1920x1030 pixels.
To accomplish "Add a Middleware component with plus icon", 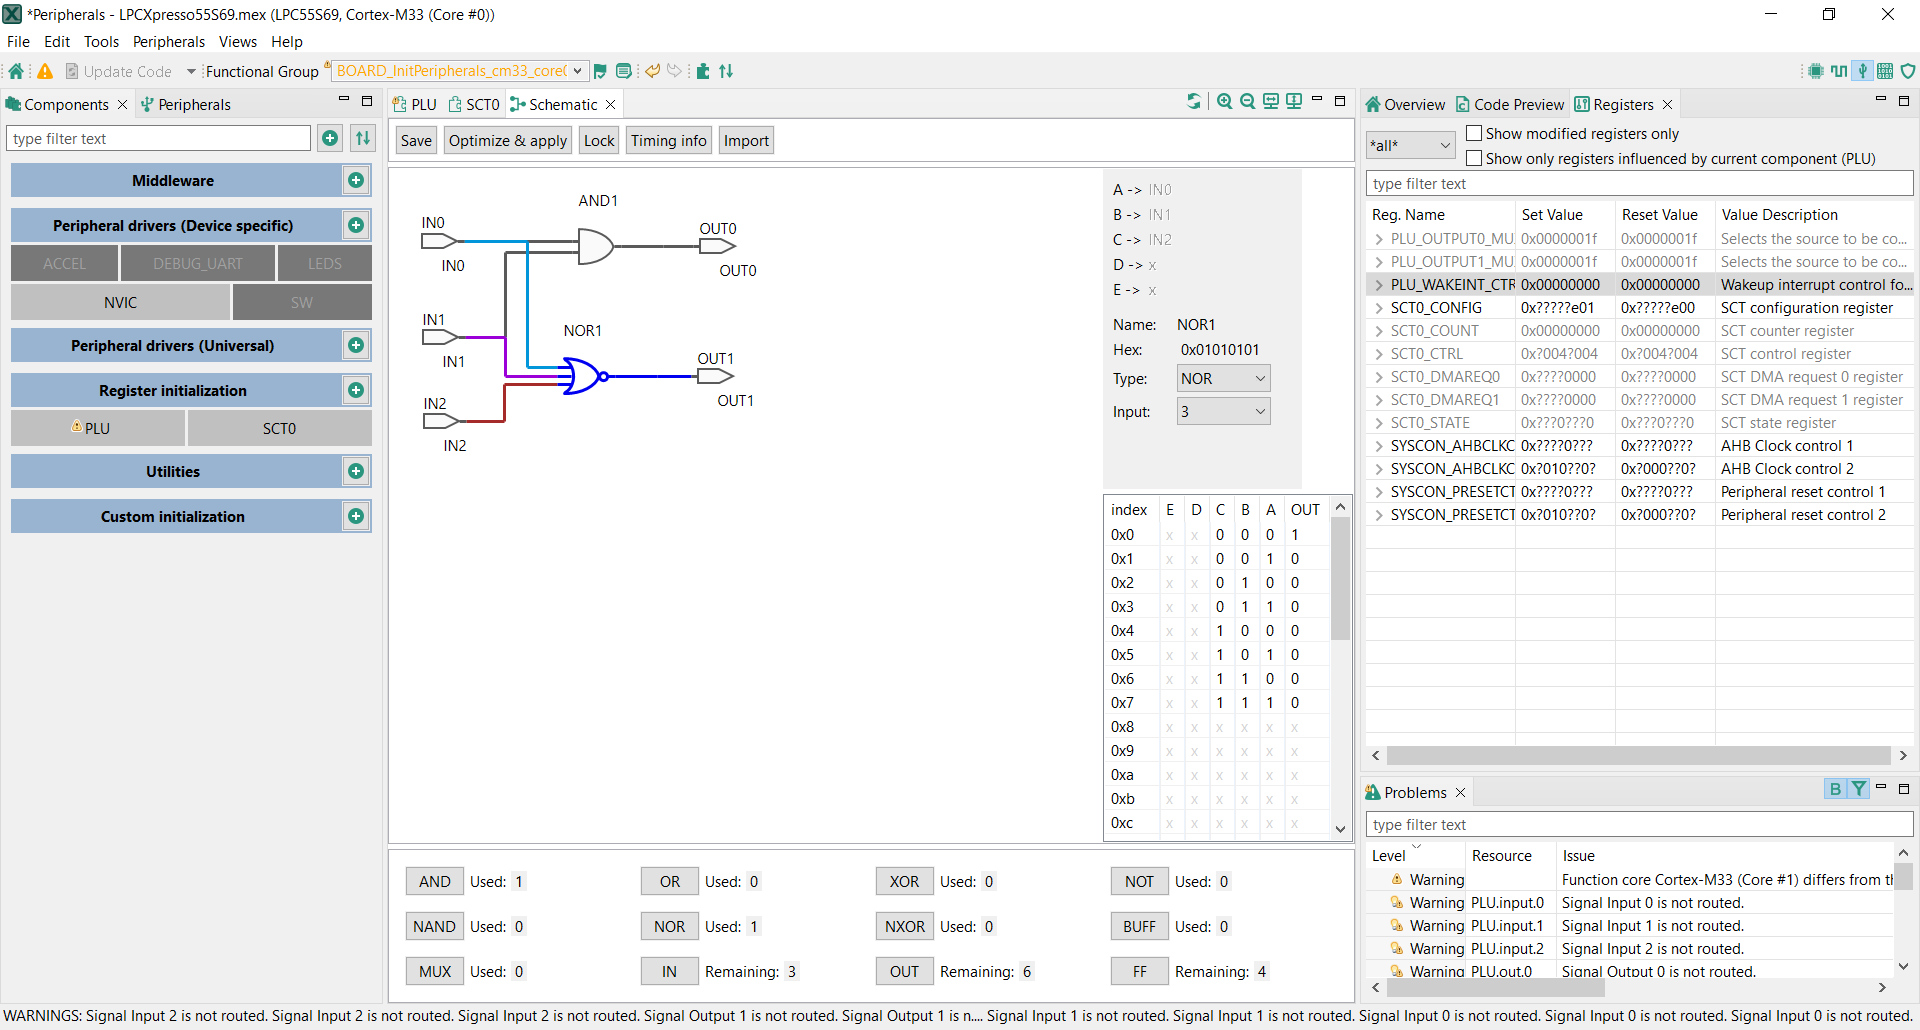I will 355,180.
